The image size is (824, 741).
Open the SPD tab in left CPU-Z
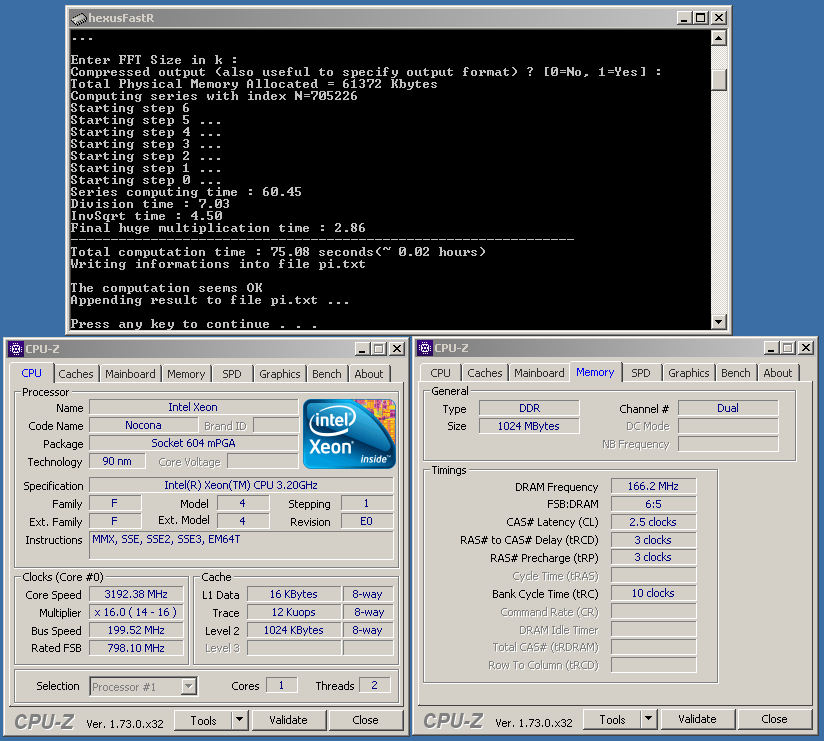[x=232, y=374]
